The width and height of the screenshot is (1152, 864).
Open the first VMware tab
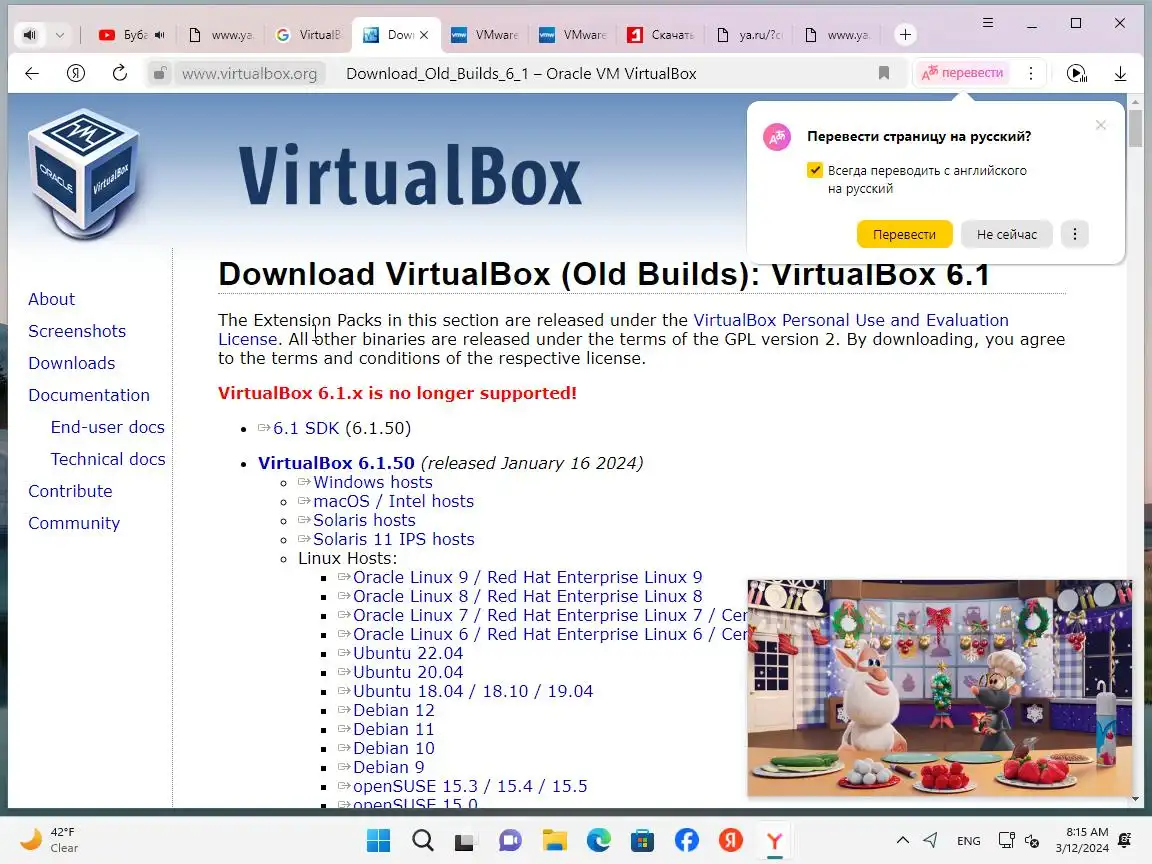[x=485, y=35]
